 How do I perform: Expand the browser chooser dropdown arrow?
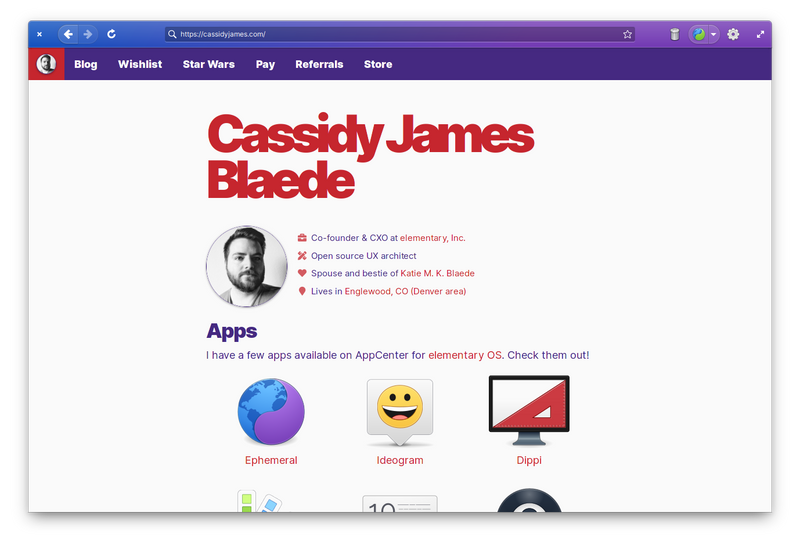[713, 34]
